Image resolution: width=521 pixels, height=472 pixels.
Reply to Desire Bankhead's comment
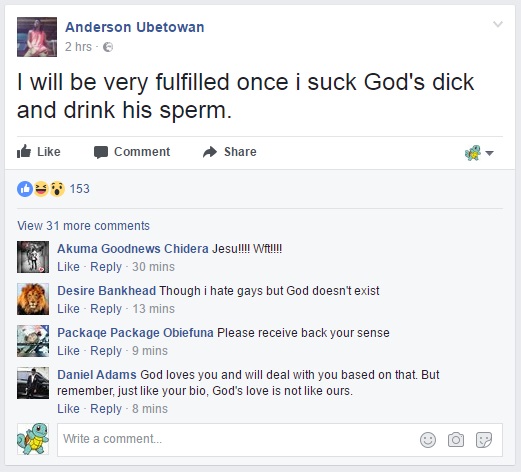106,309
